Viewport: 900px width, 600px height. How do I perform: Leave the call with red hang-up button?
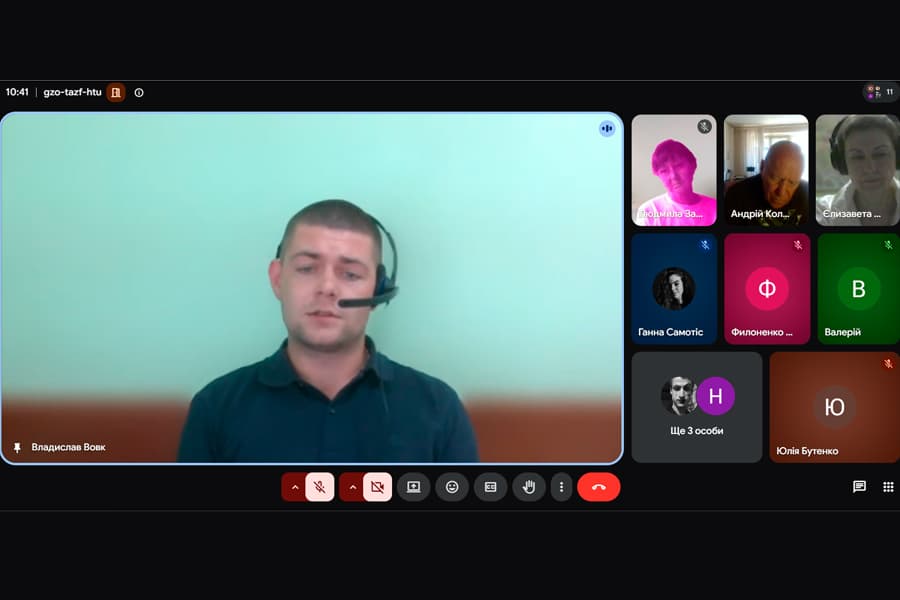point(599,487)
